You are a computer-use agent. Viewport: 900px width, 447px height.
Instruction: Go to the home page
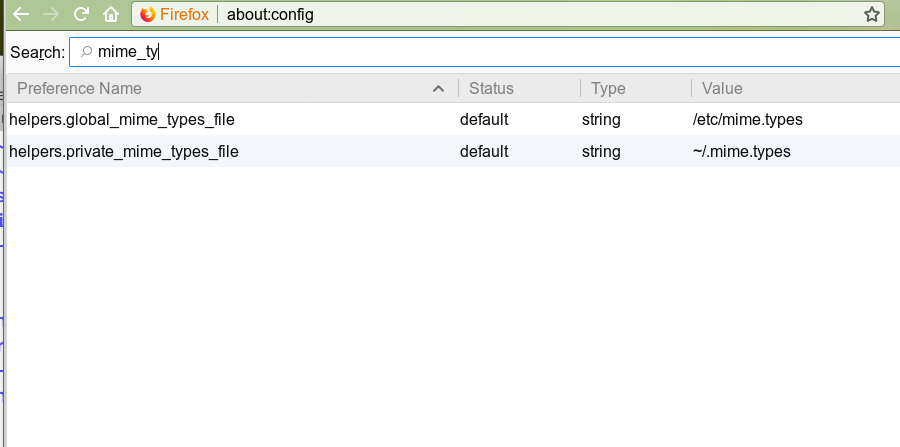point(111,14)
